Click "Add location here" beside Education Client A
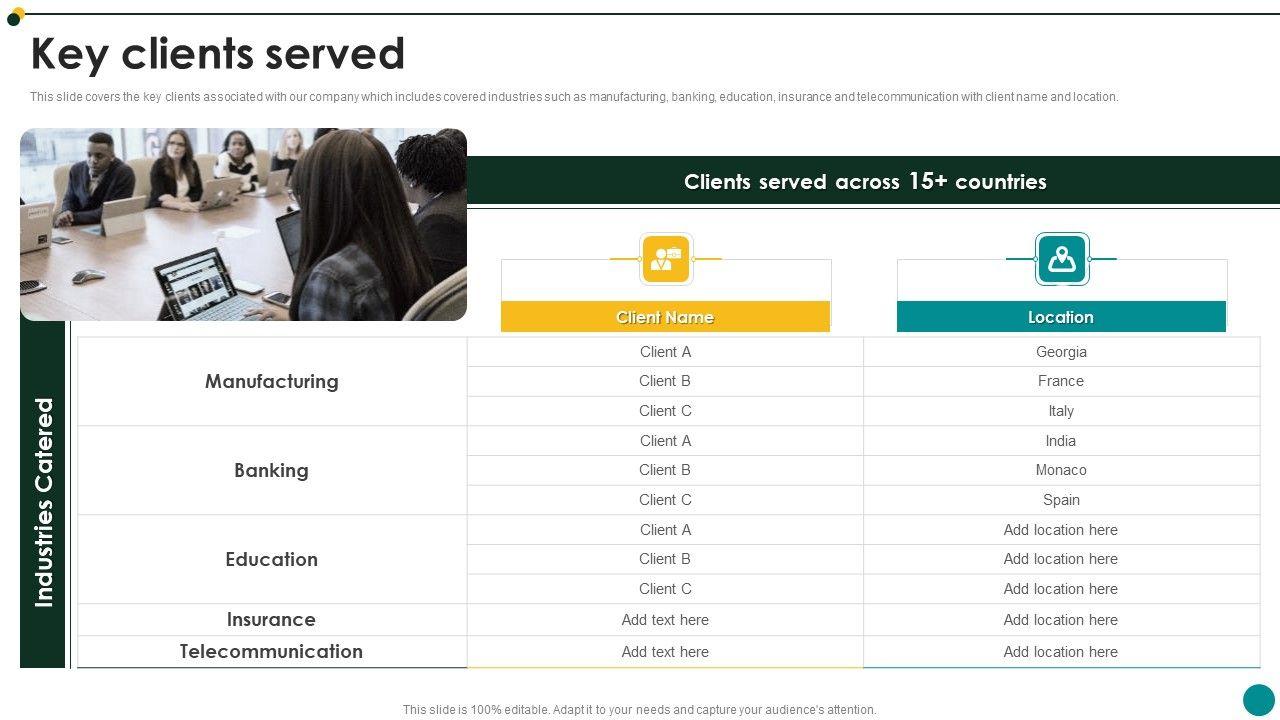Image resolution: width=1280 pixels, height=720 pixels. (1061, 530)
